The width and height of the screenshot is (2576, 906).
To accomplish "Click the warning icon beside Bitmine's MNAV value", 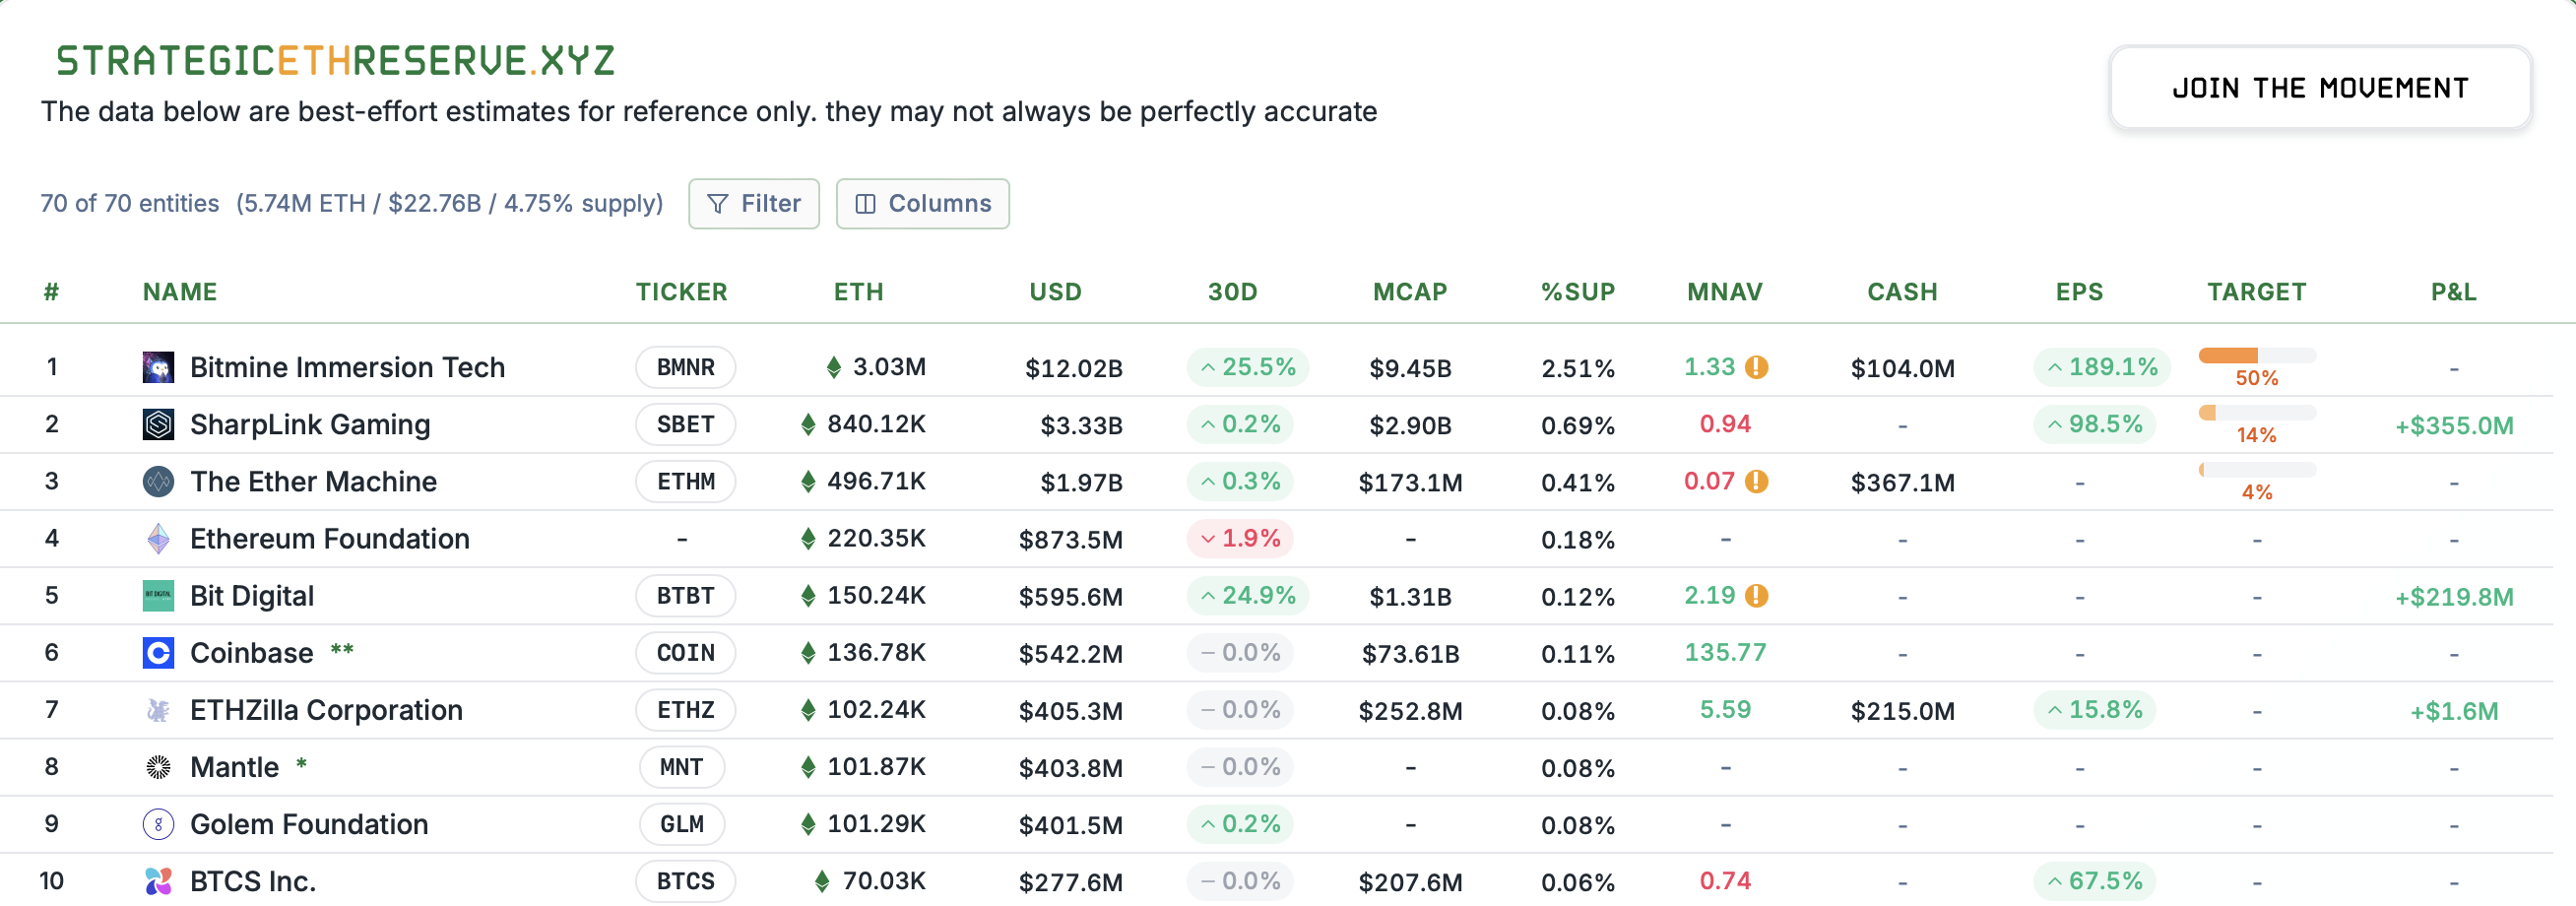I will (x=1759, y=367).
